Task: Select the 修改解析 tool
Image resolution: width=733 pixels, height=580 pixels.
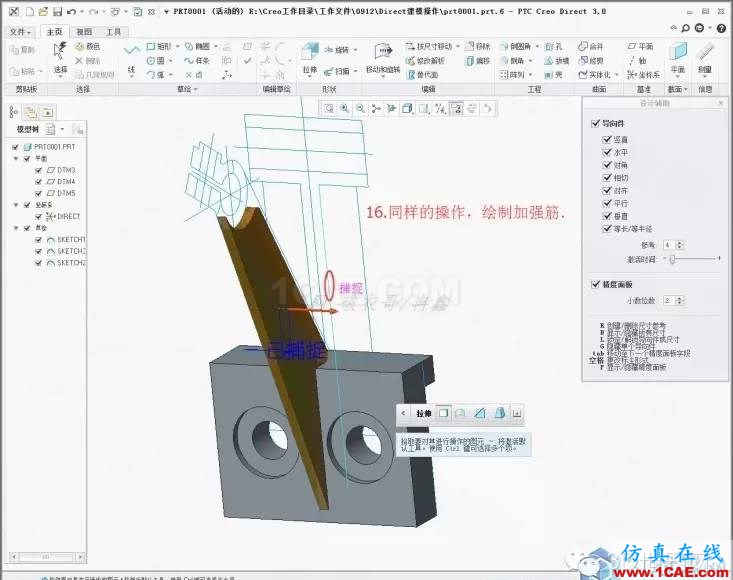Action: pyautogui.click(x=425, y=61)
